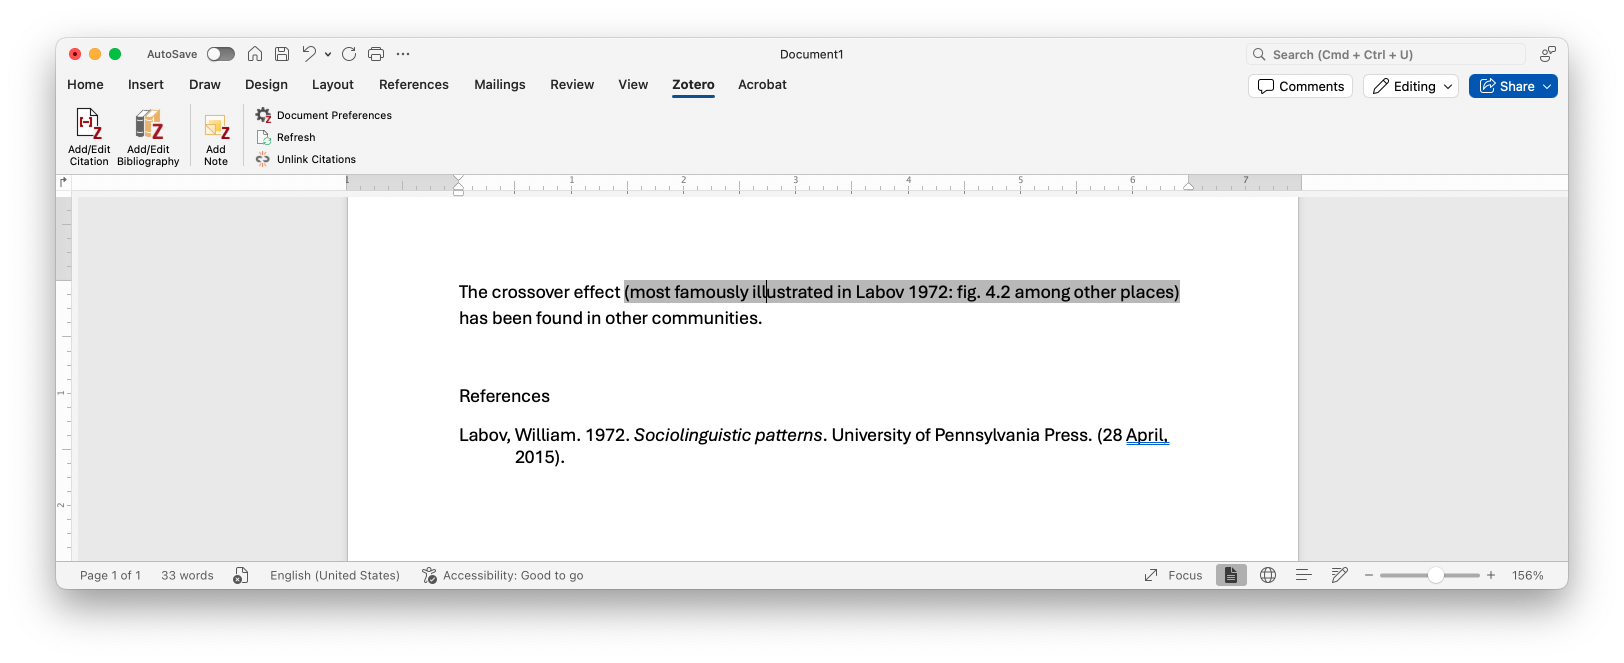Screen dimensions: 1624x663
Task: Click the Zotero Add Note icon
Action: (216, 128)
